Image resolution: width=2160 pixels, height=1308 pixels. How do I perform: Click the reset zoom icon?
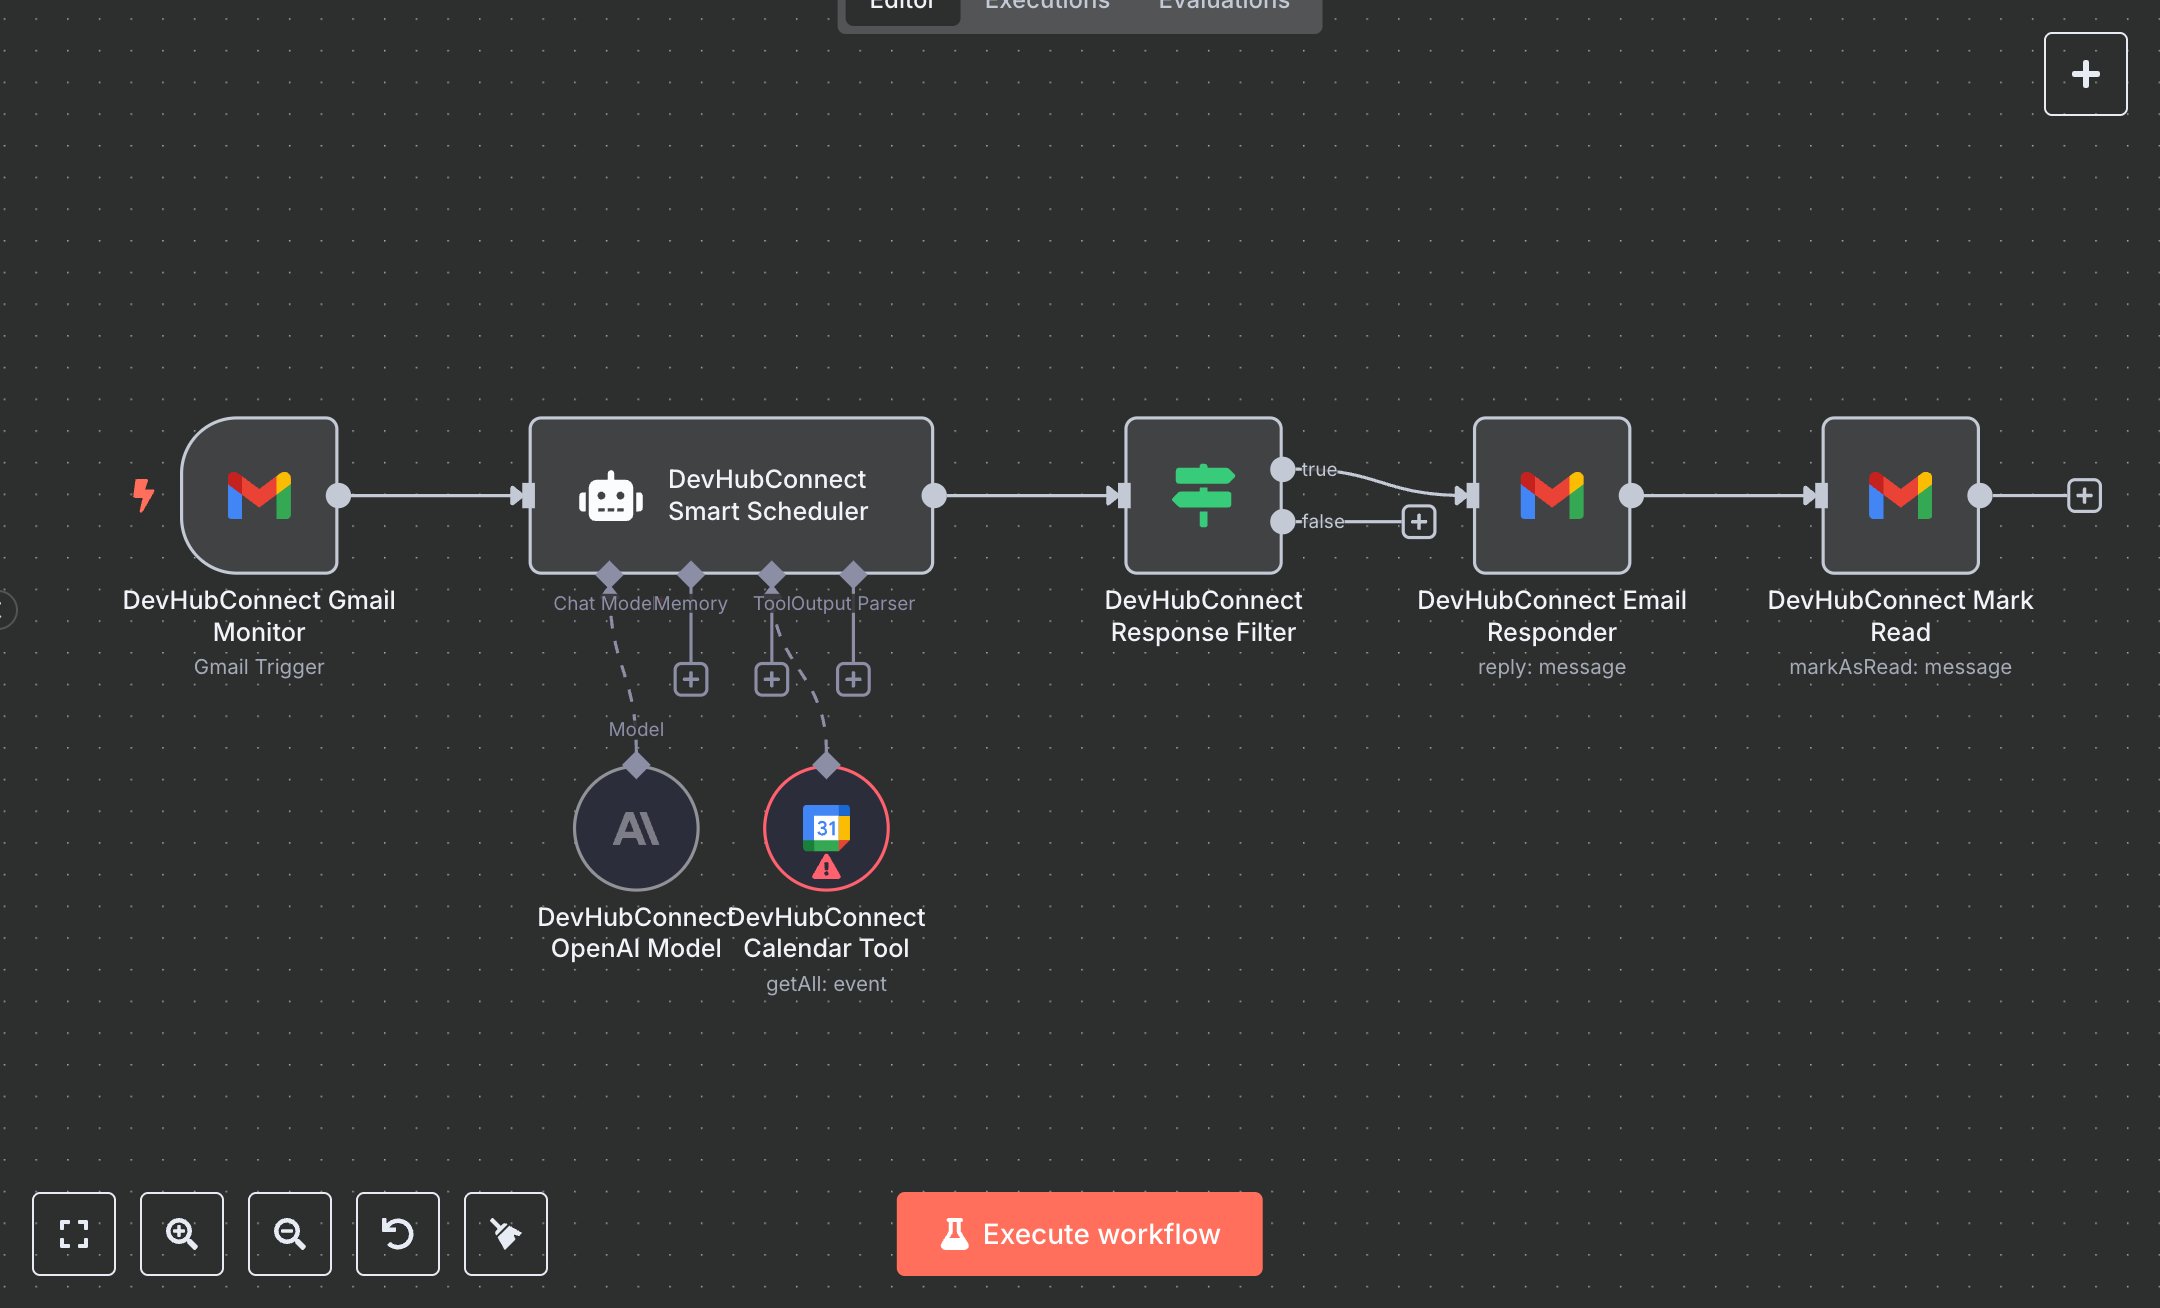click(x=398, y=1234)
